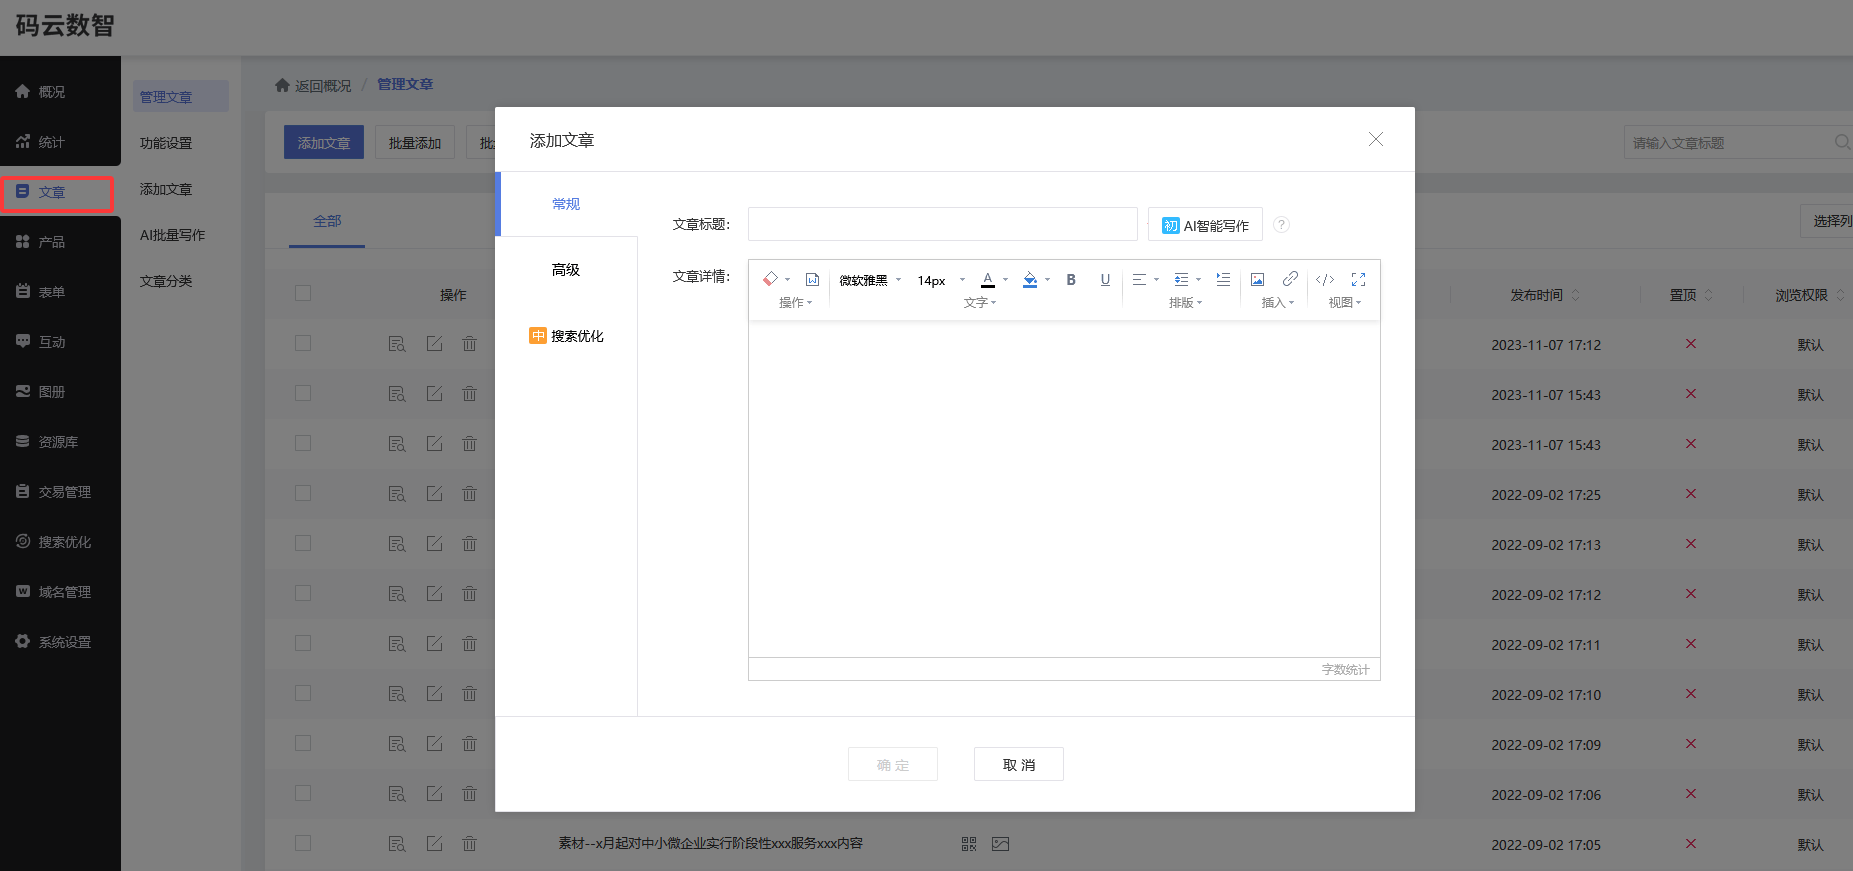Image resolution: width=1853 pixels, height=871 pixels.
Task: Click the 取消 button
Action: (x=1018, y=765)
